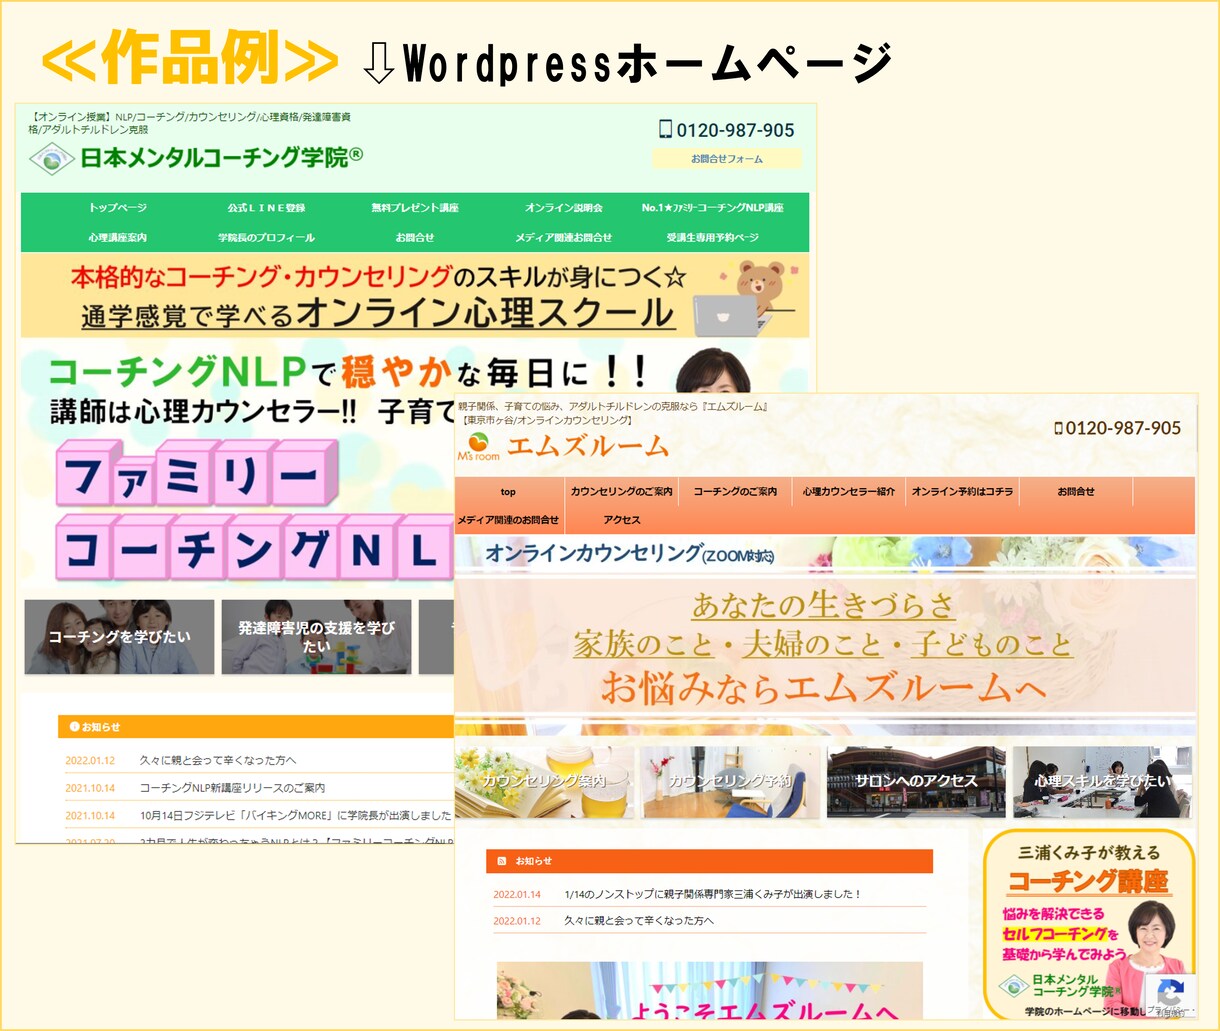
Task: Select 心理講座案内 in the green menu
Action: [x=118, y=238]
